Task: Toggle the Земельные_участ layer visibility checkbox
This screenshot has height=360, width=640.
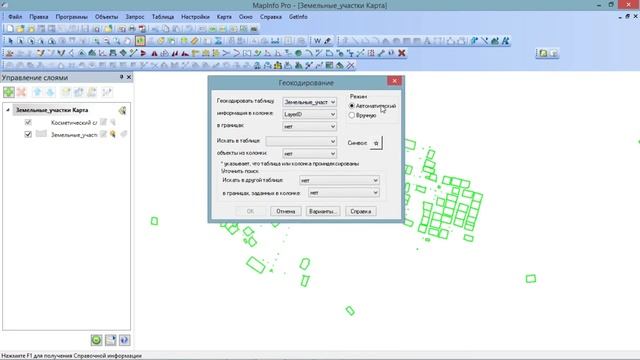Action: 28,134
